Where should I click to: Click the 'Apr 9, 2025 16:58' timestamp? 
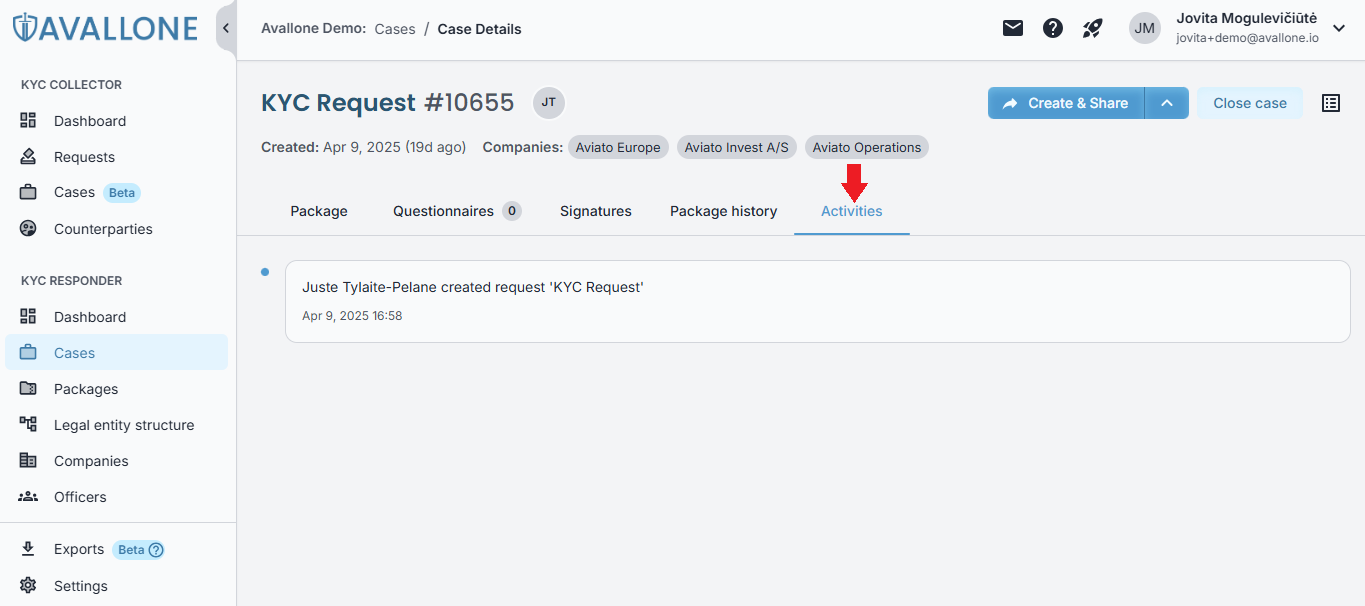click(352, 315)
